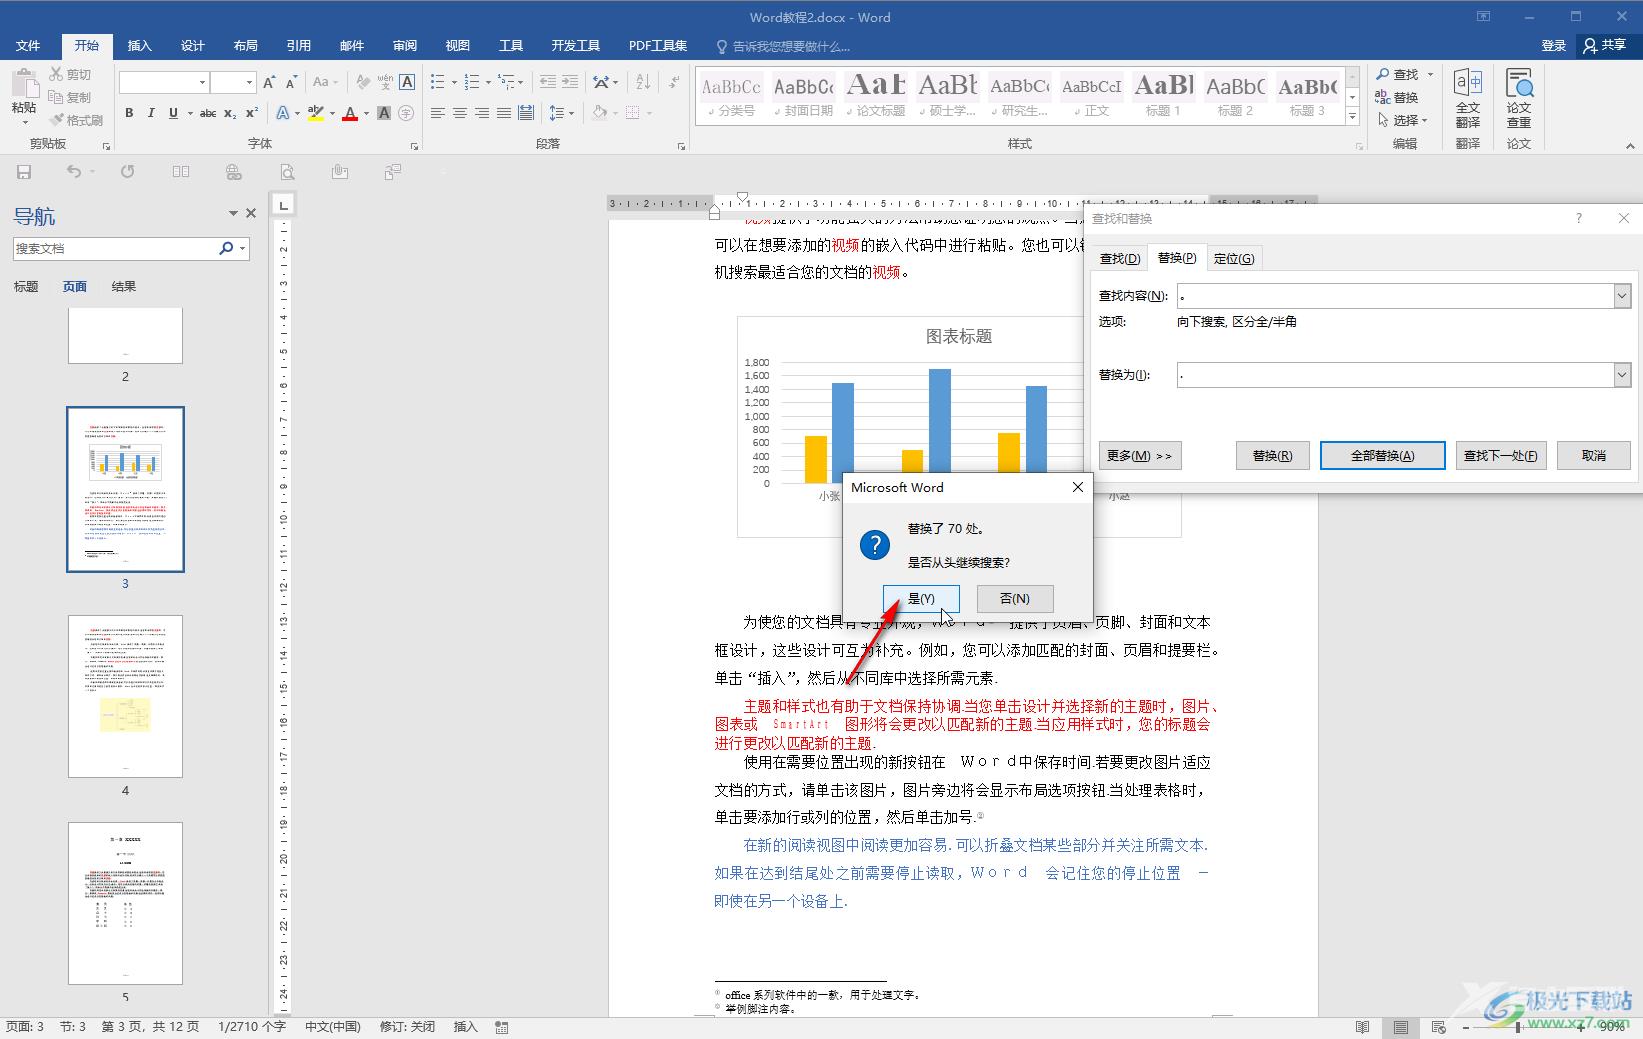Image resolution: width=1643 pixels, height=1039 pixels.
Task: Click the yellow text highlight swatch
Action: pos(316,113)
